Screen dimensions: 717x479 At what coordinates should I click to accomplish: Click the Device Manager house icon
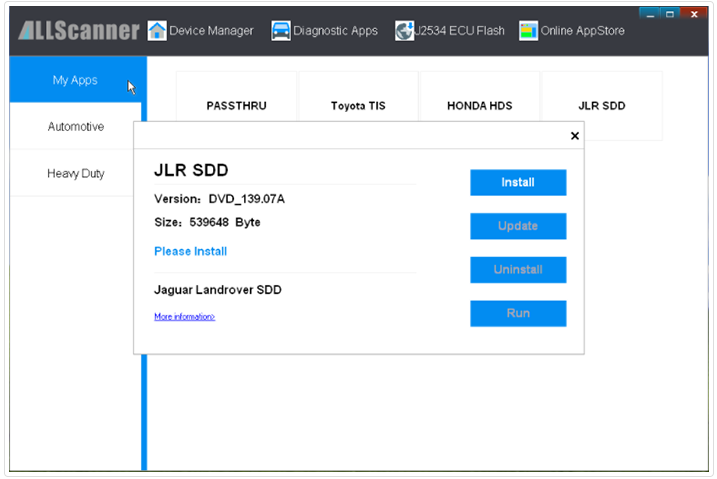(x=157, y=31)
